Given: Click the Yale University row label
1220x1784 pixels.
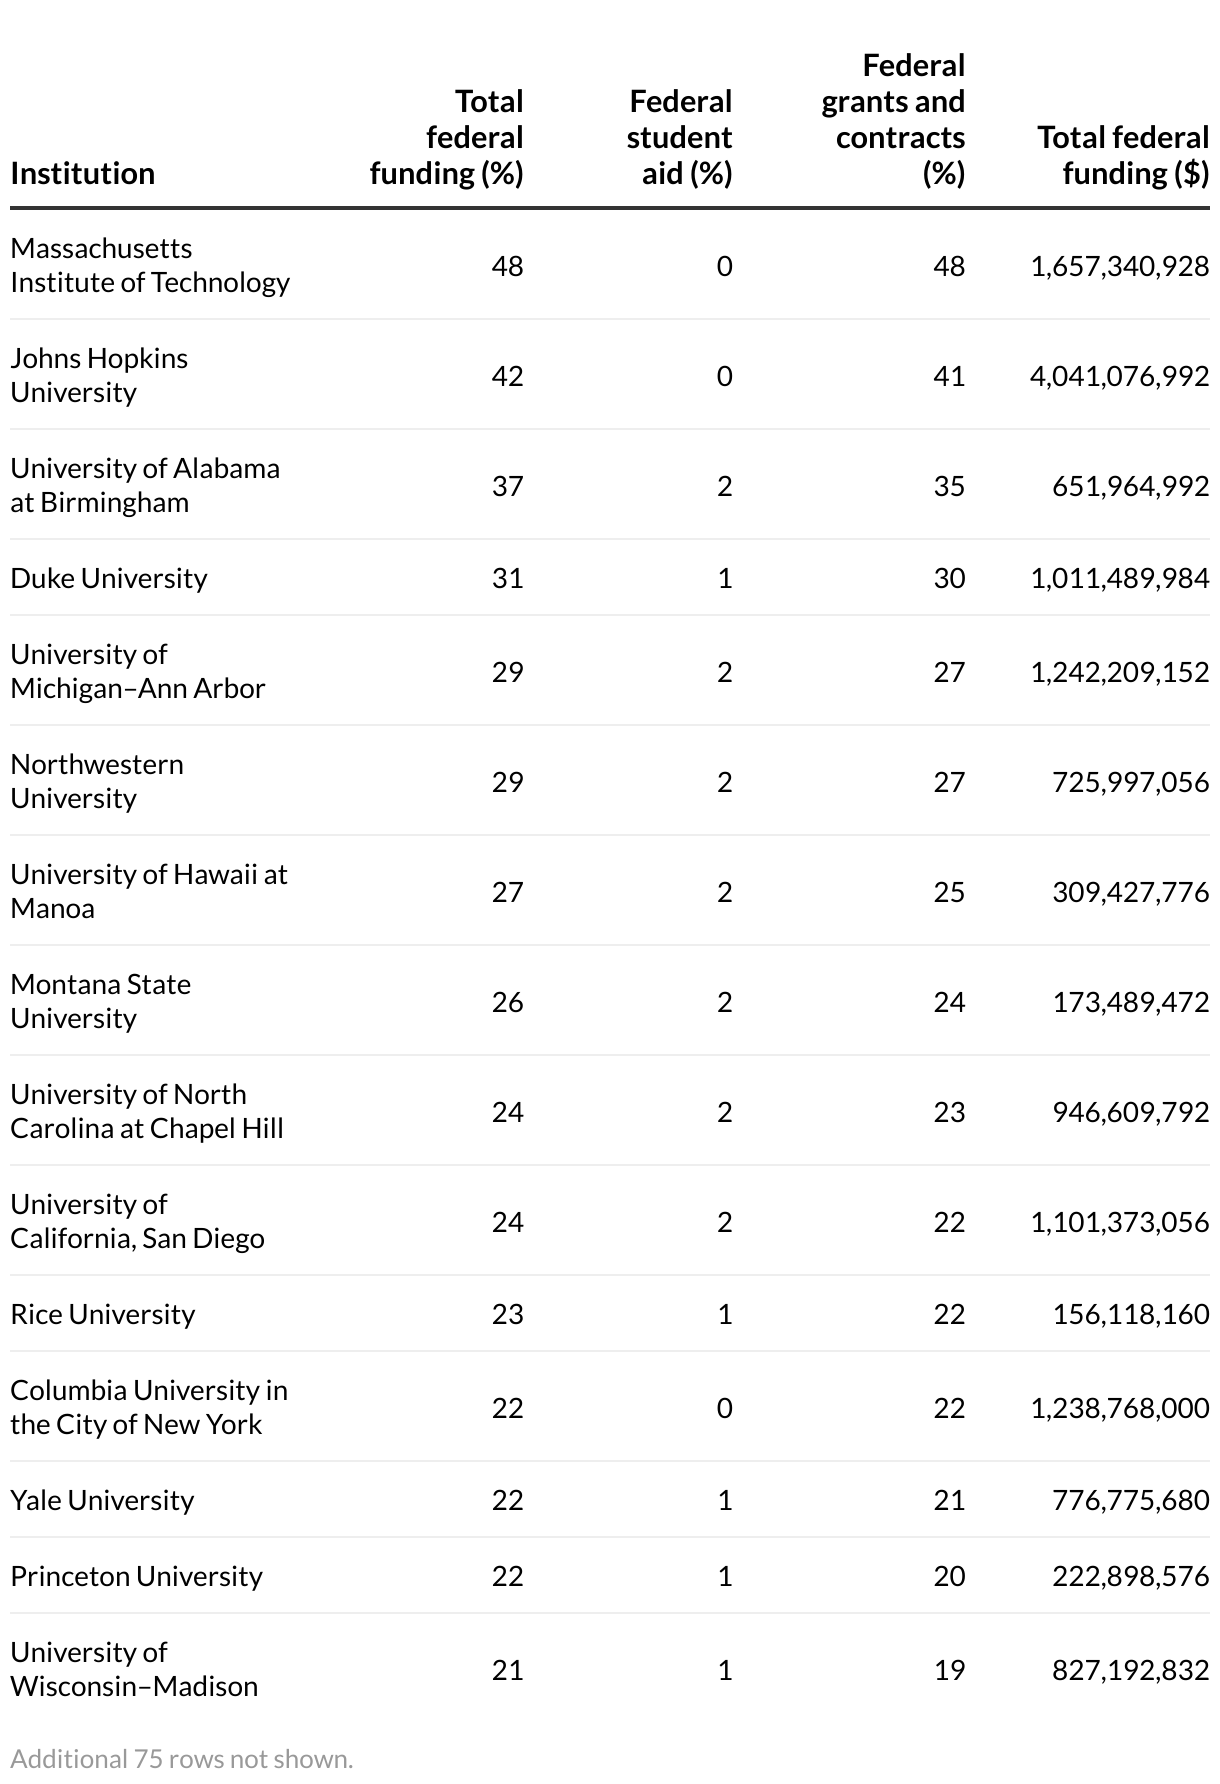Looking at the screenshot, I should 102,1500.
